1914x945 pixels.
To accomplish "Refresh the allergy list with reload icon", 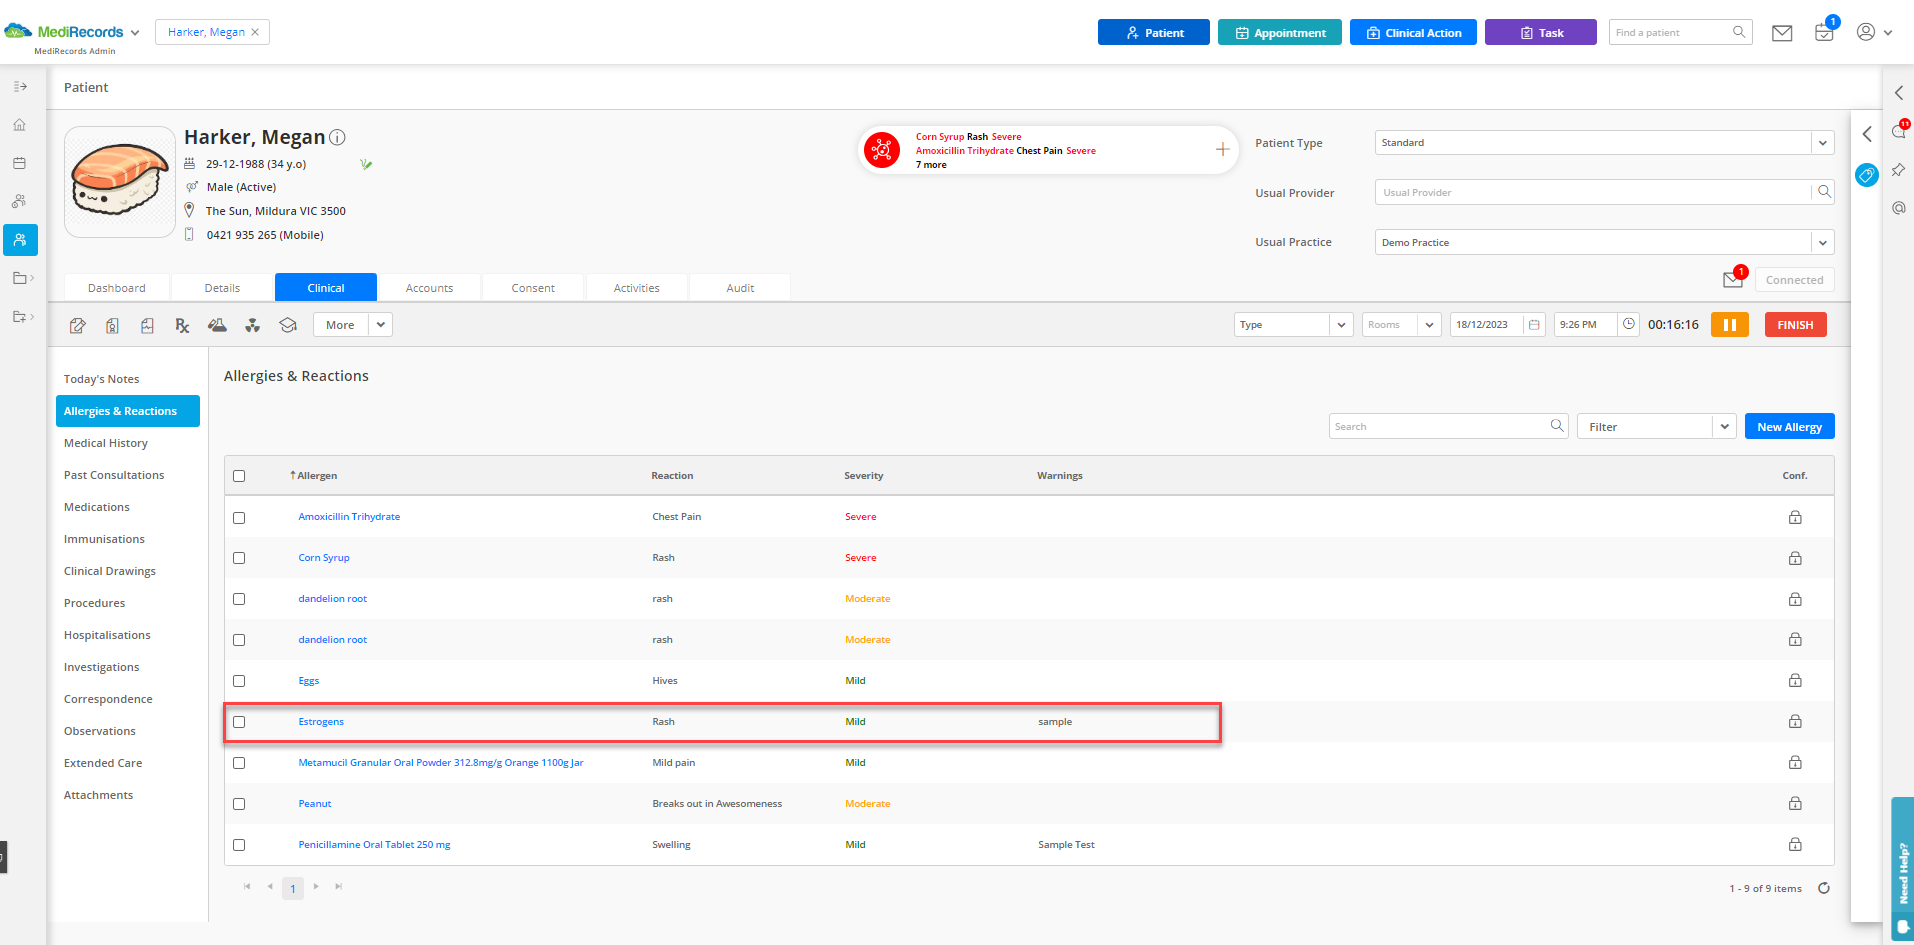I will pos(1824,888).
